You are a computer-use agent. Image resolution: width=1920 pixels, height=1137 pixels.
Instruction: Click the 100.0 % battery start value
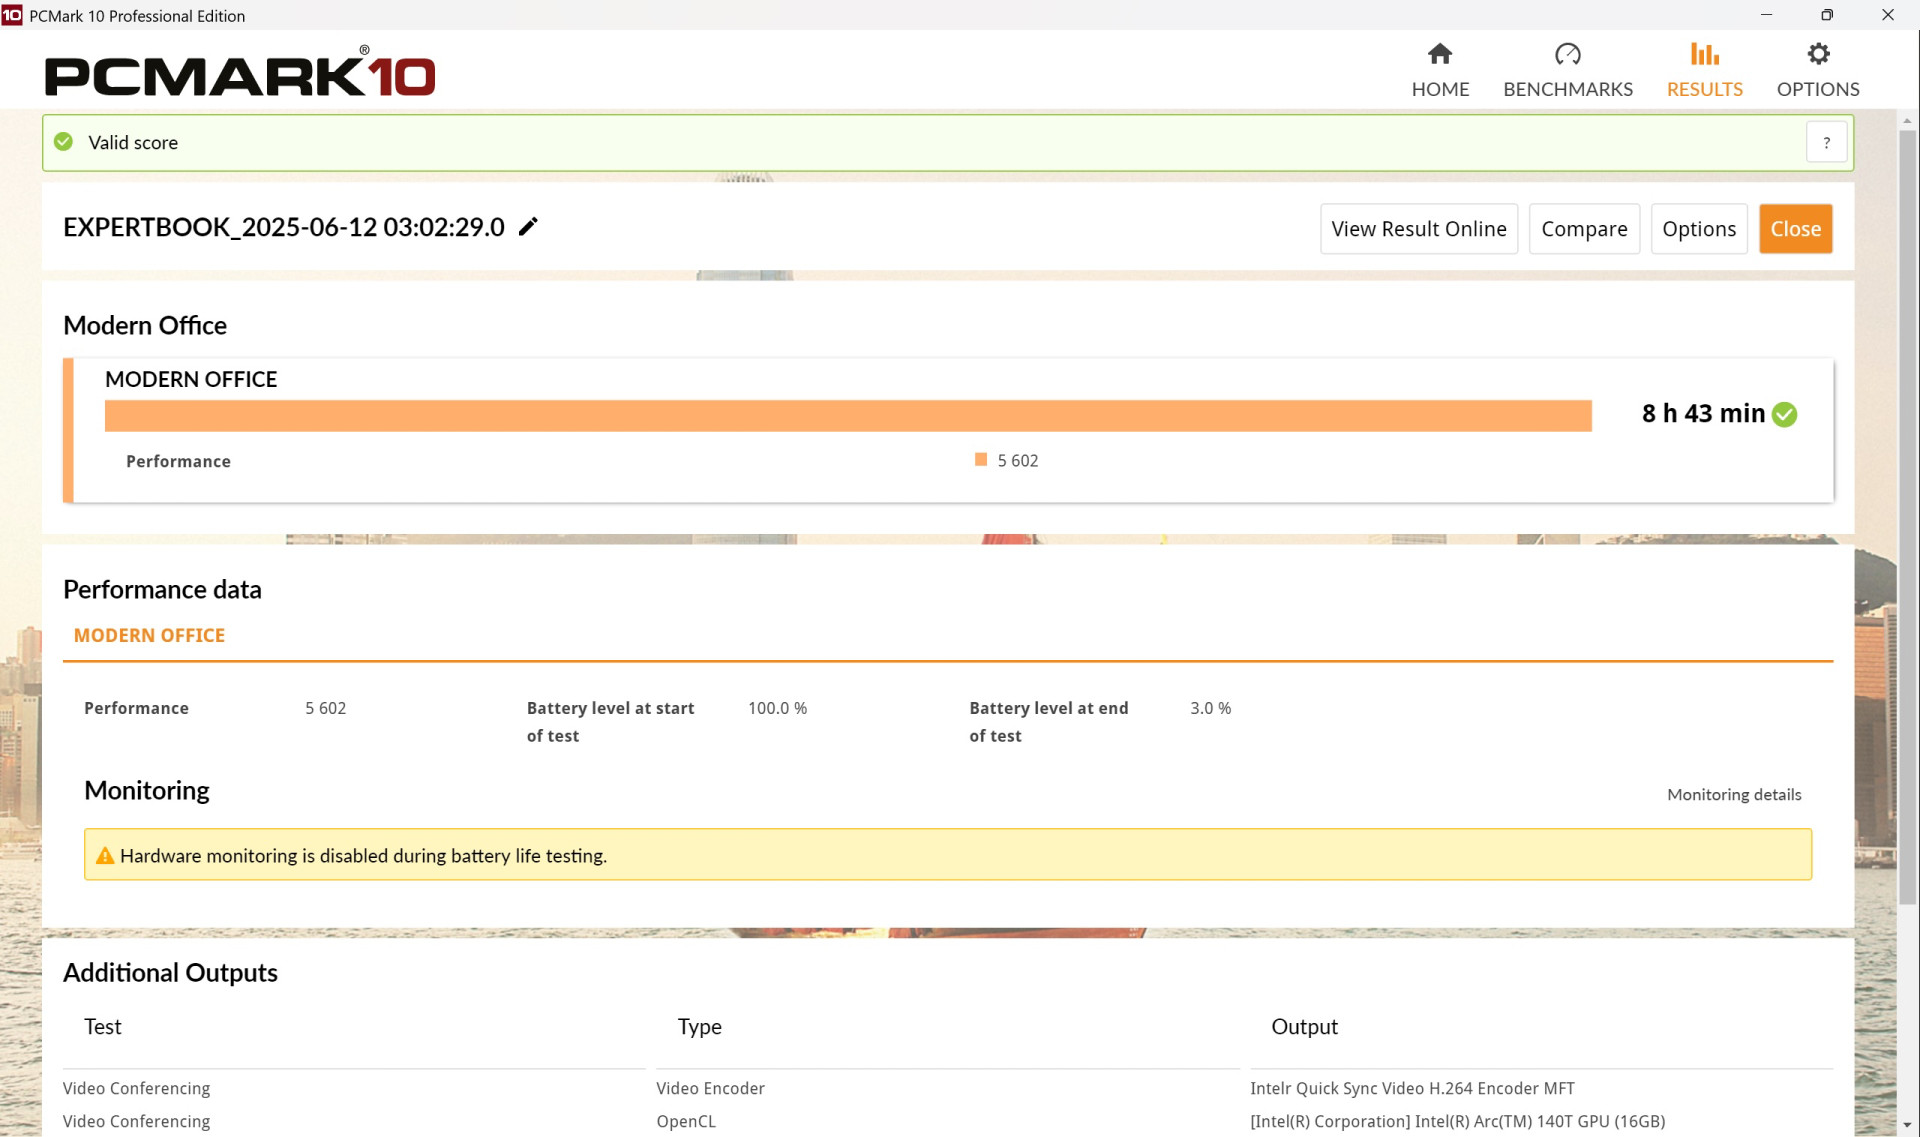(777, 708)
